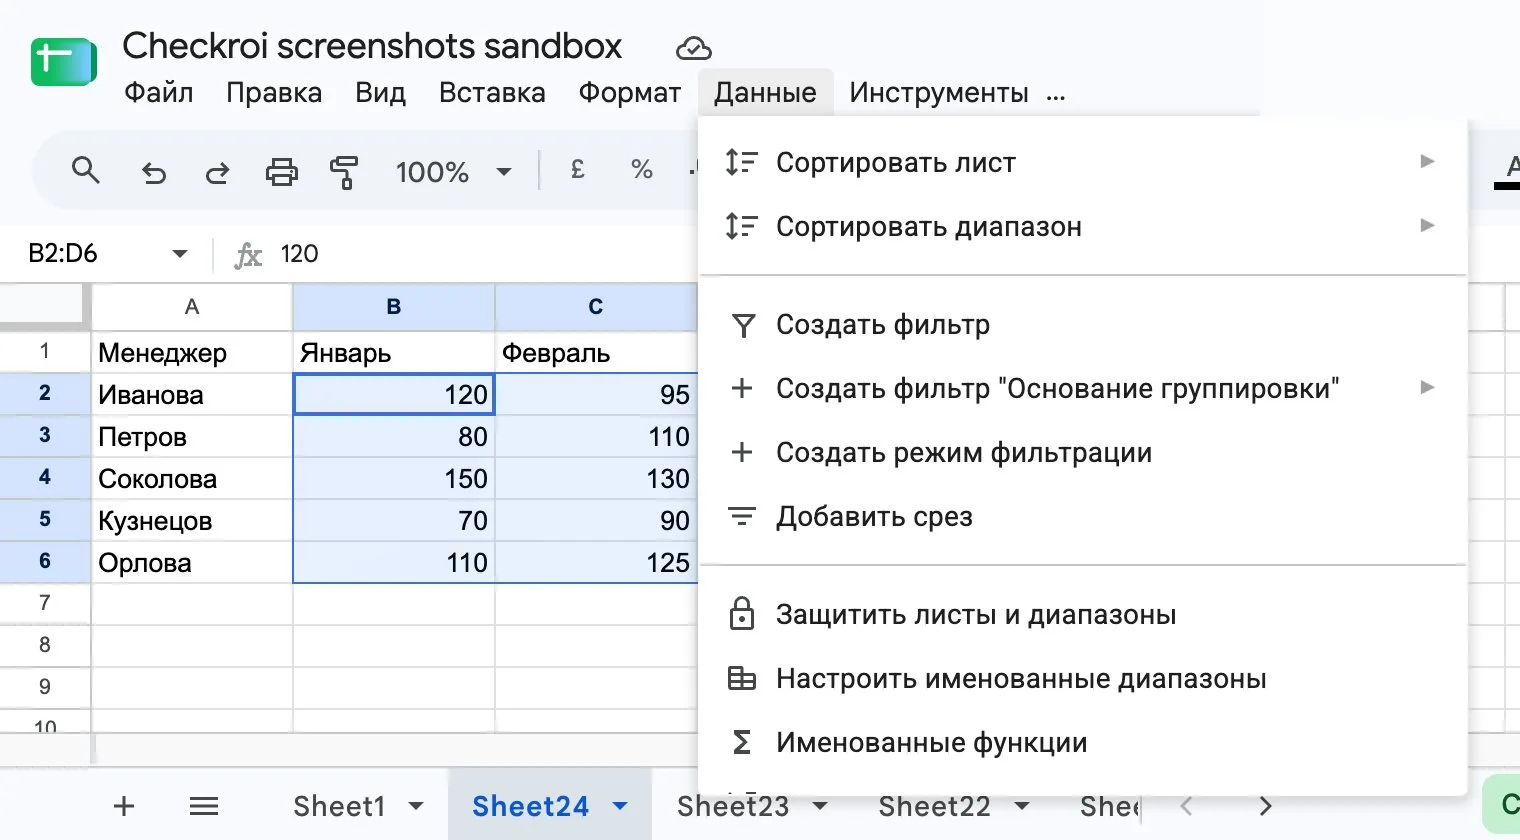Image resolution: width=1520 pixels, height=840 pixels.
Task: Open the Формат menu
Action: click(630, 93)
